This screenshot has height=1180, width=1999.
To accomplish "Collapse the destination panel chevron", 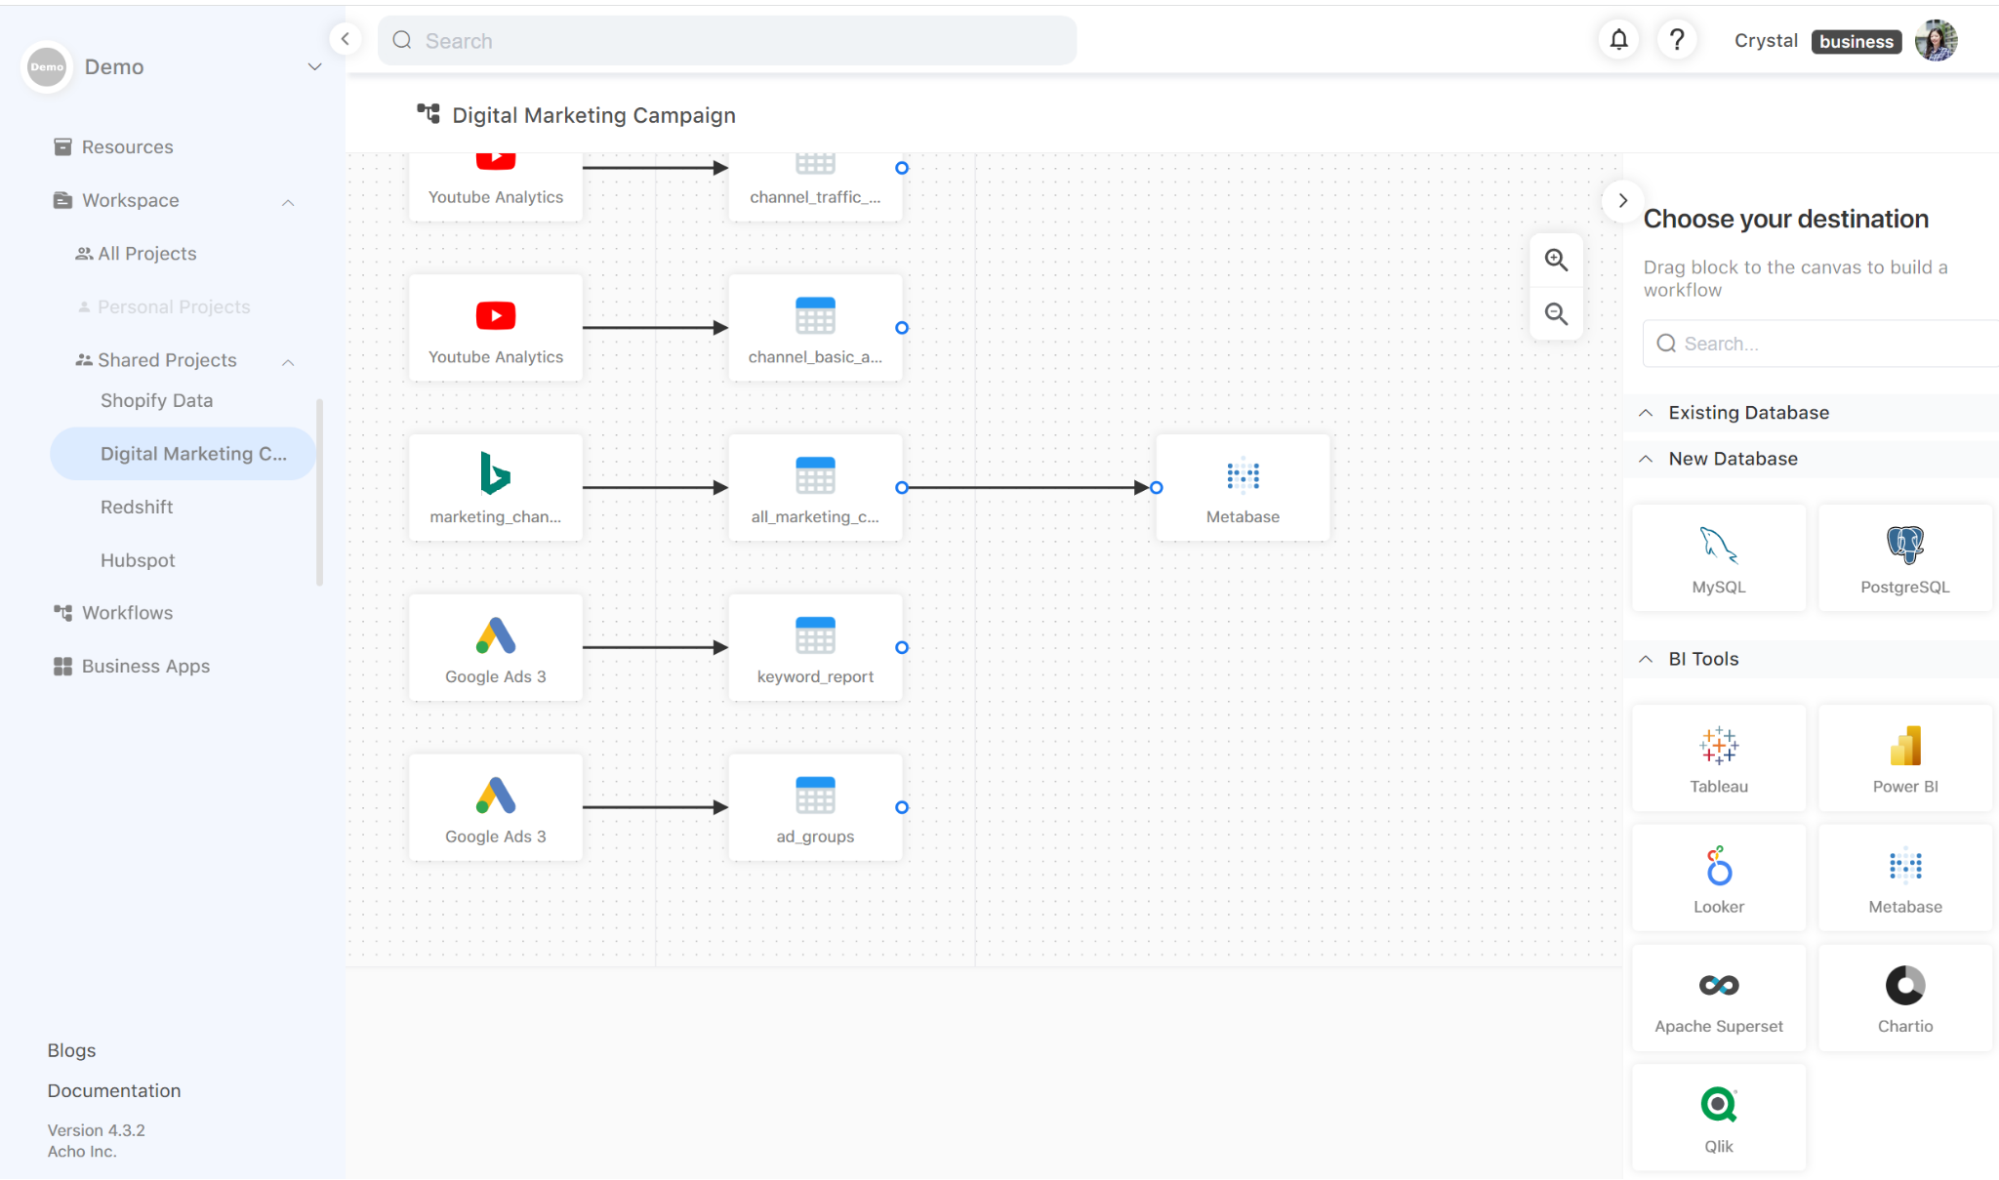I will point(1622,200).
